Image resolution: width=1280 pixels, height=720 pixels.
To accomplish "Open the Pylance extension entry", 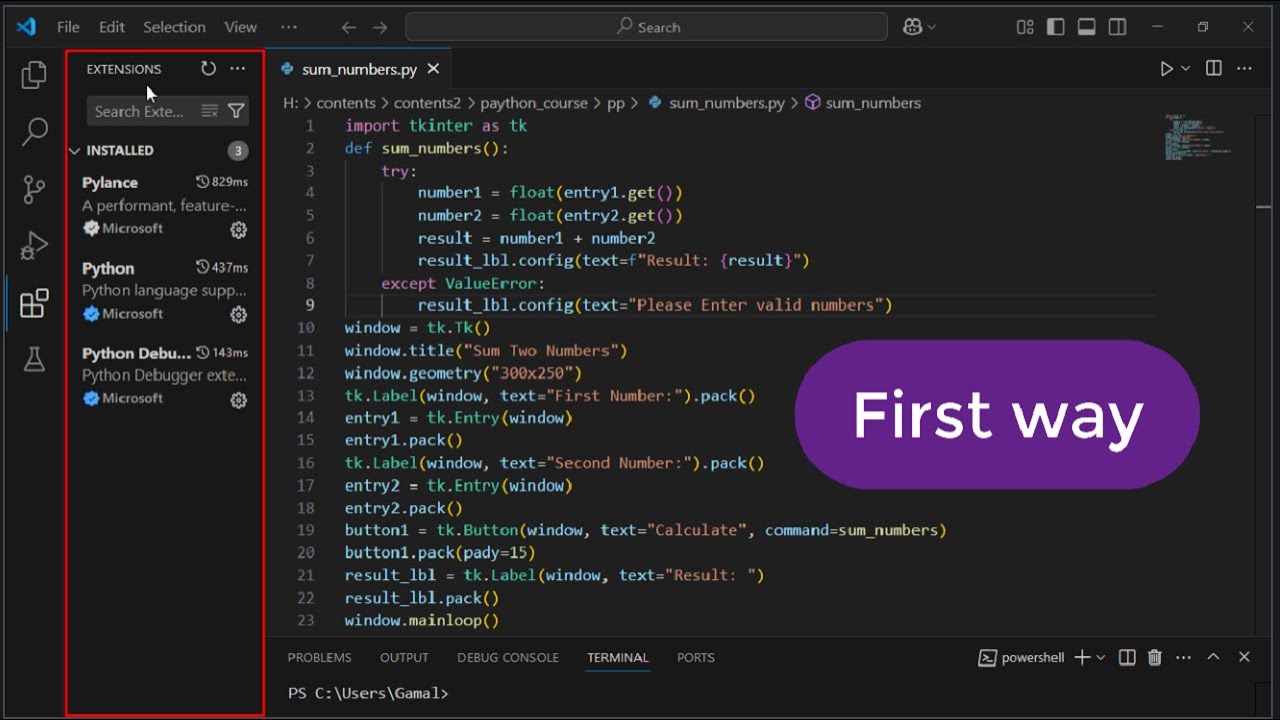I will 165,205.
